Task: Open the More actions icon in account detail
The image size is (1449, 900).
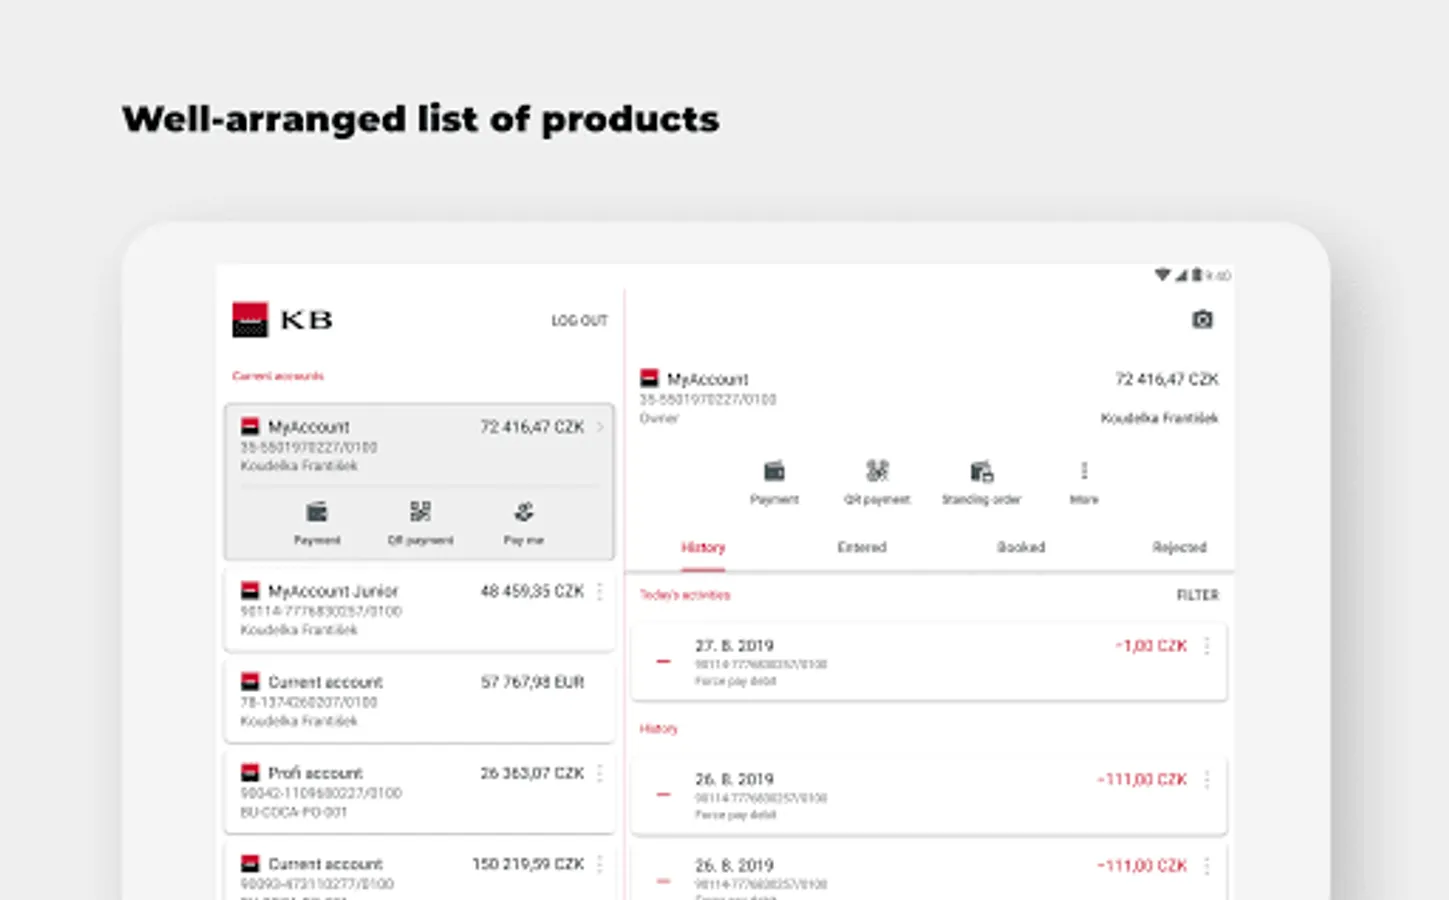Action: pos(1084,472)
